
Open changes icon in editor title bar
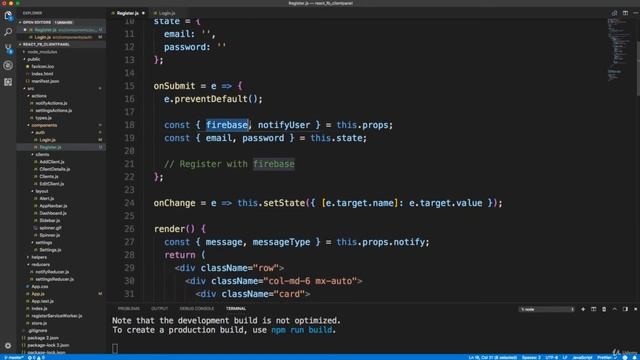(614, 13)
